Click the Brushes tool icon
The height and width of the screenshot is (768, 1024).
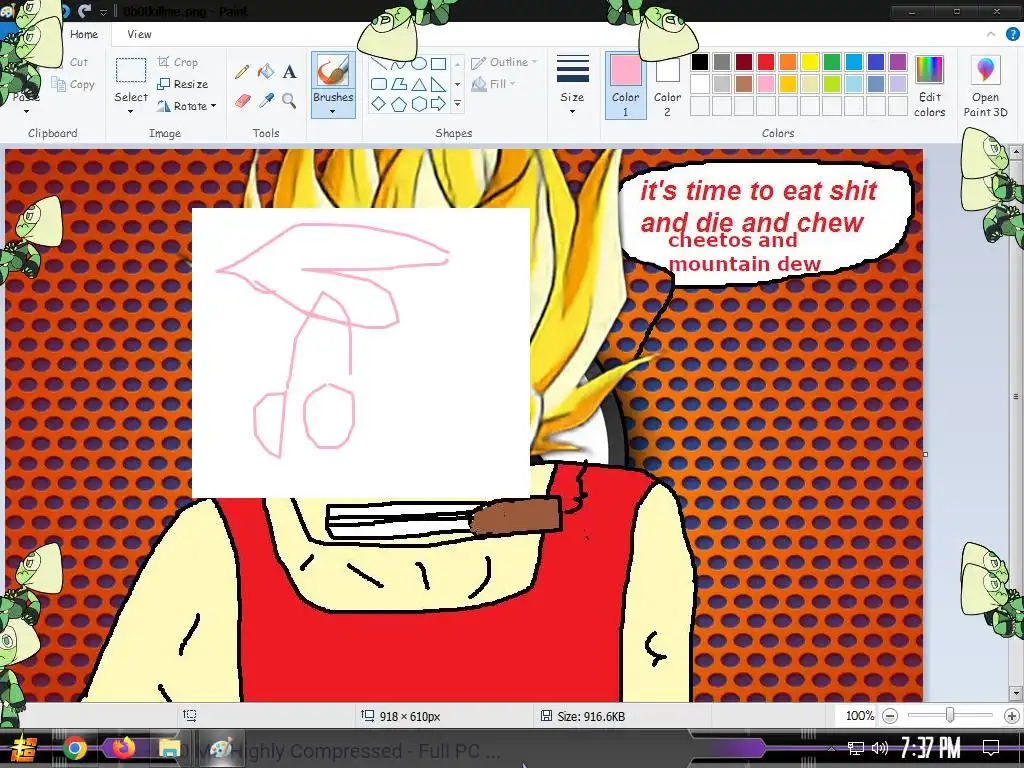click(333, 71)
